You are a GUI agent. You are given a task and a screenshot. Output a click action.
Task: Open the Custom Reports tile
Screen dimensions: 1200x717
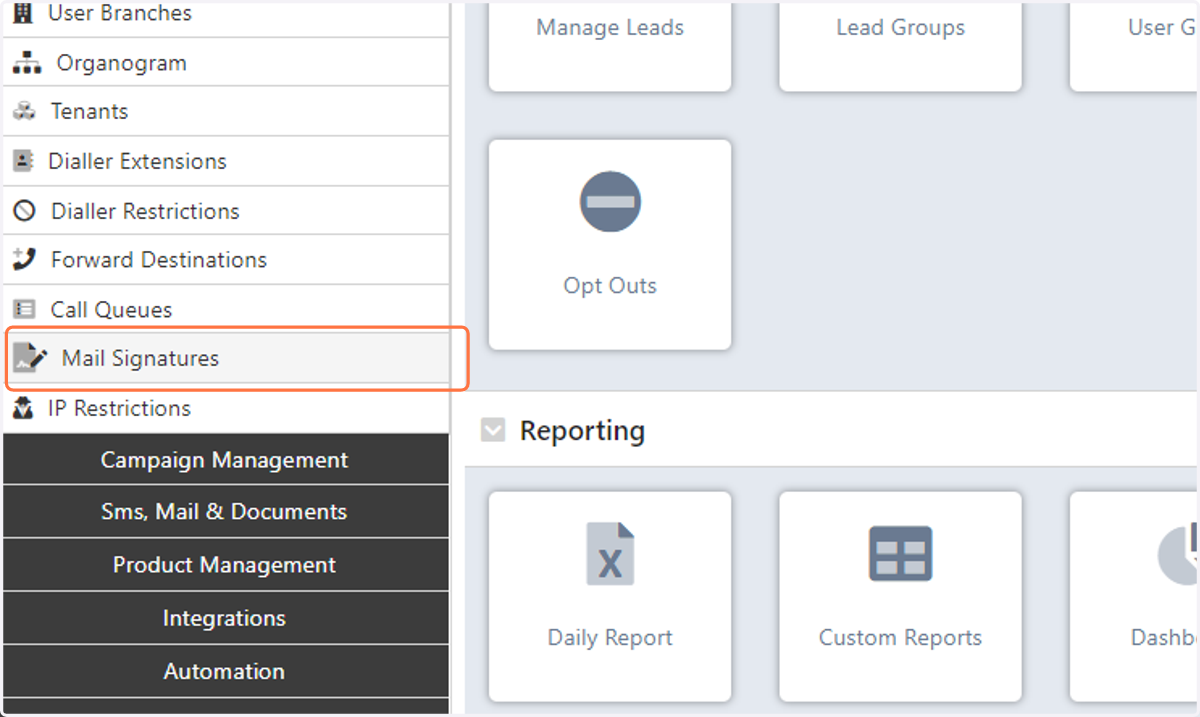[900, 596]
